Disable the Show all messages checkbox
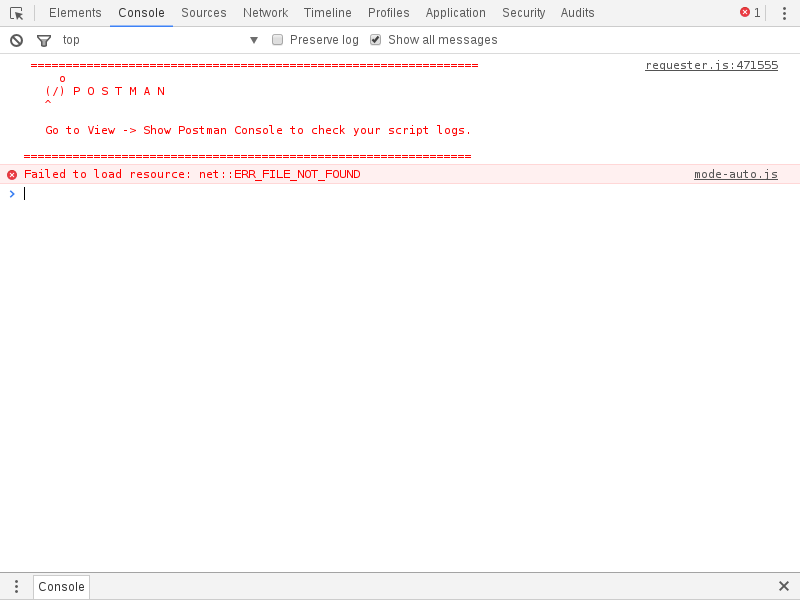This screenshot has width=800, height=600. [375, 39]
